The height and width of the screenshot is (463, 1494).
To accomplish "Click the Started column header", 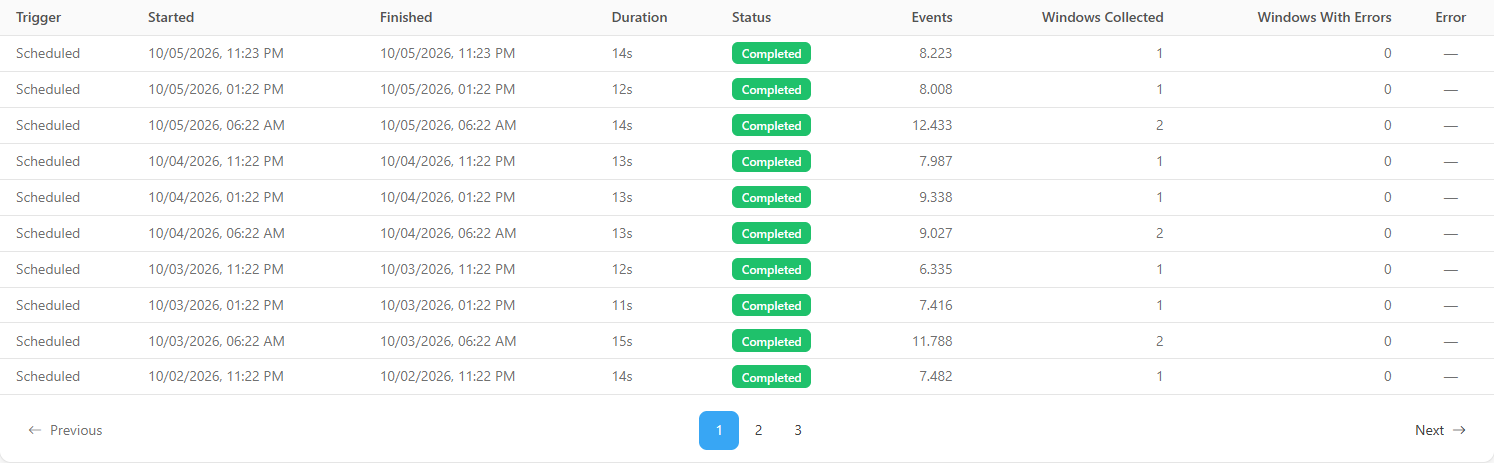I will pos(171,17).
